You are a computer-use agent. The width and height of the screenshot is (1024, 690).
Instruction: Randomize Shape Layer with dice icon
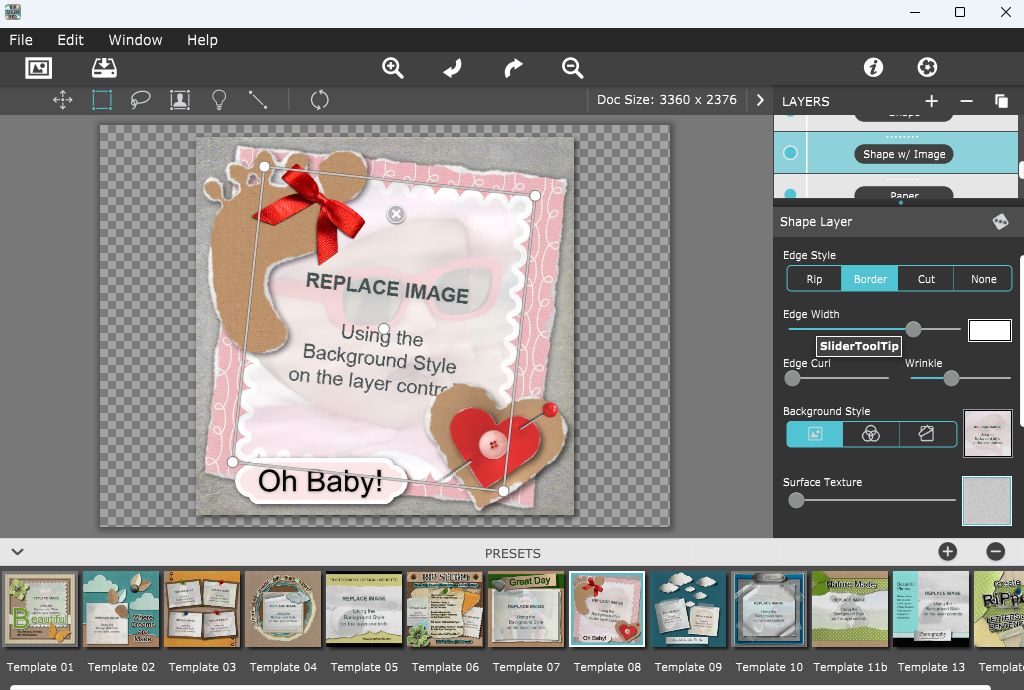[1000, 222]
